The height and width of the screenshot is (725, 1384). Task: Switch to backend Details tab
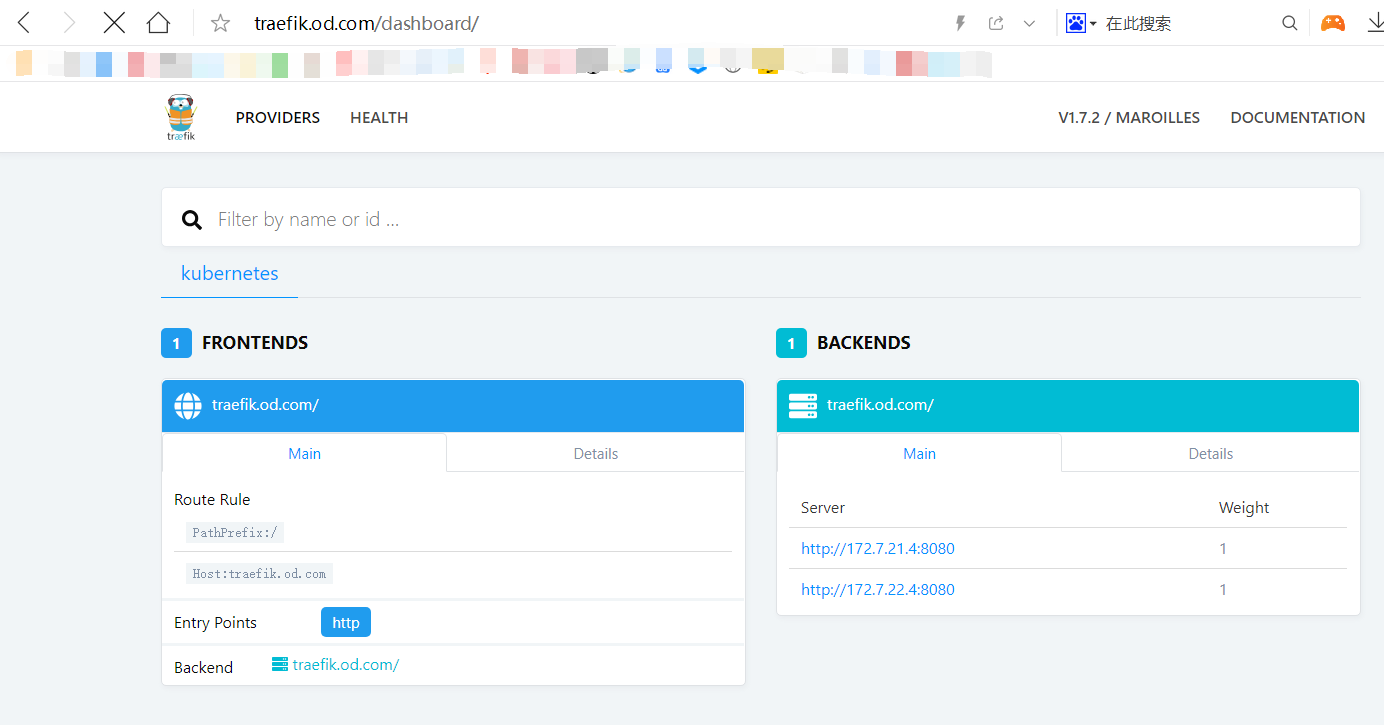[1210, 453]
